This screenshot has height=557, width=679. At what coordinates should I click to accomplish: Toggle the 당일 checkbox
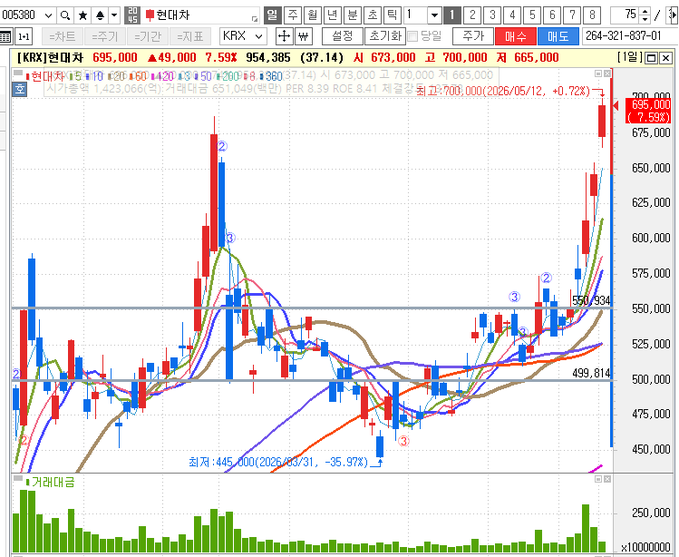pyautogui.click(x=413, y=36)
